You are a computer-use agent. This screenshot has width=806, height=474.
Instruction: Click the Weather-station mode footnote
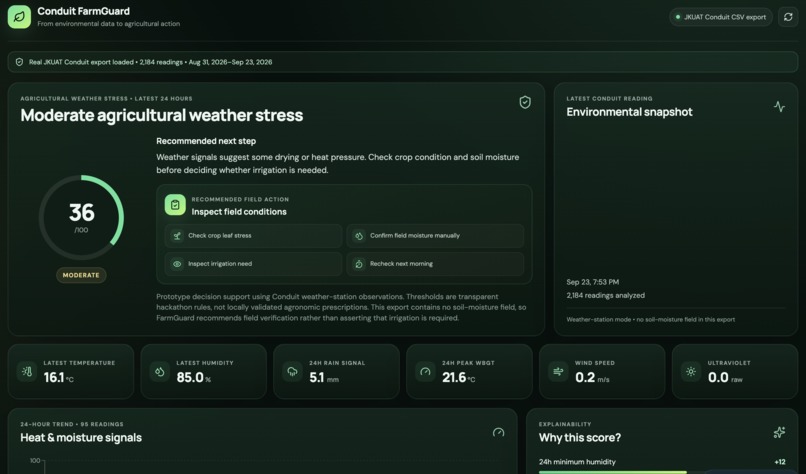(651, 319)
